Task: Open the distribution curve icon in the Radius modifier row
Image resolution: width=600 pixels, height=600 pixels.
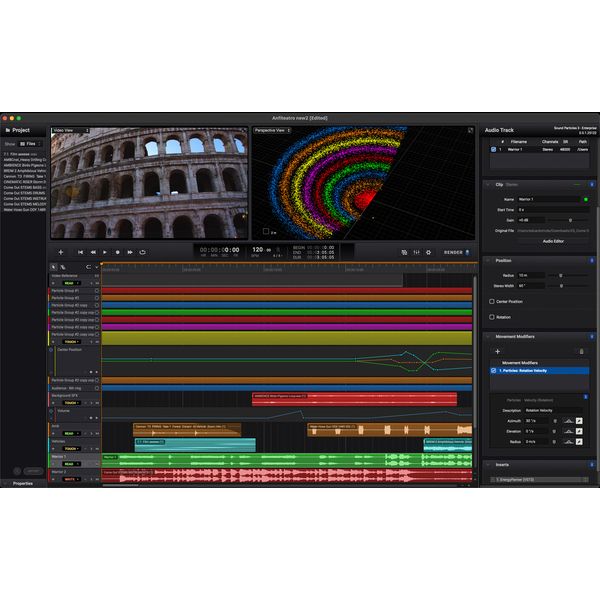Action: pyautogui.click(x=568, y=442)
